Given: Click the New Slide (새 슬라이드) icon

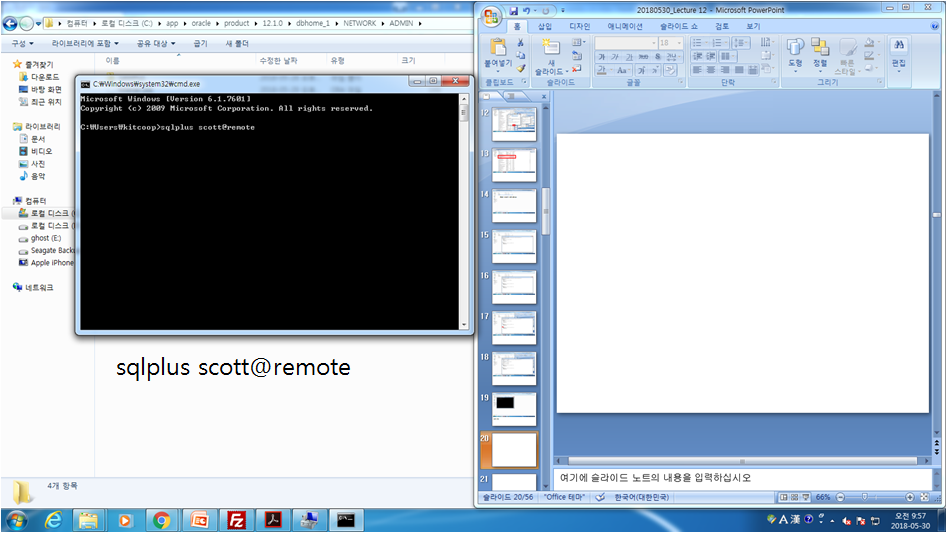Looking at the screenshot, I should [x=550, y=46].
